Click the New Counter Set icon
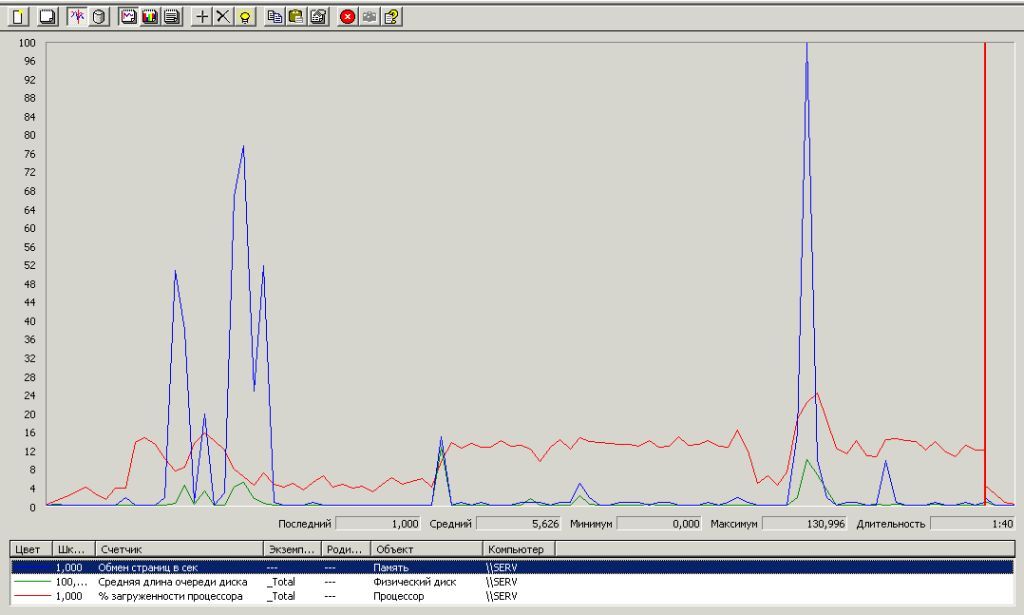 (x=17, y=17)
